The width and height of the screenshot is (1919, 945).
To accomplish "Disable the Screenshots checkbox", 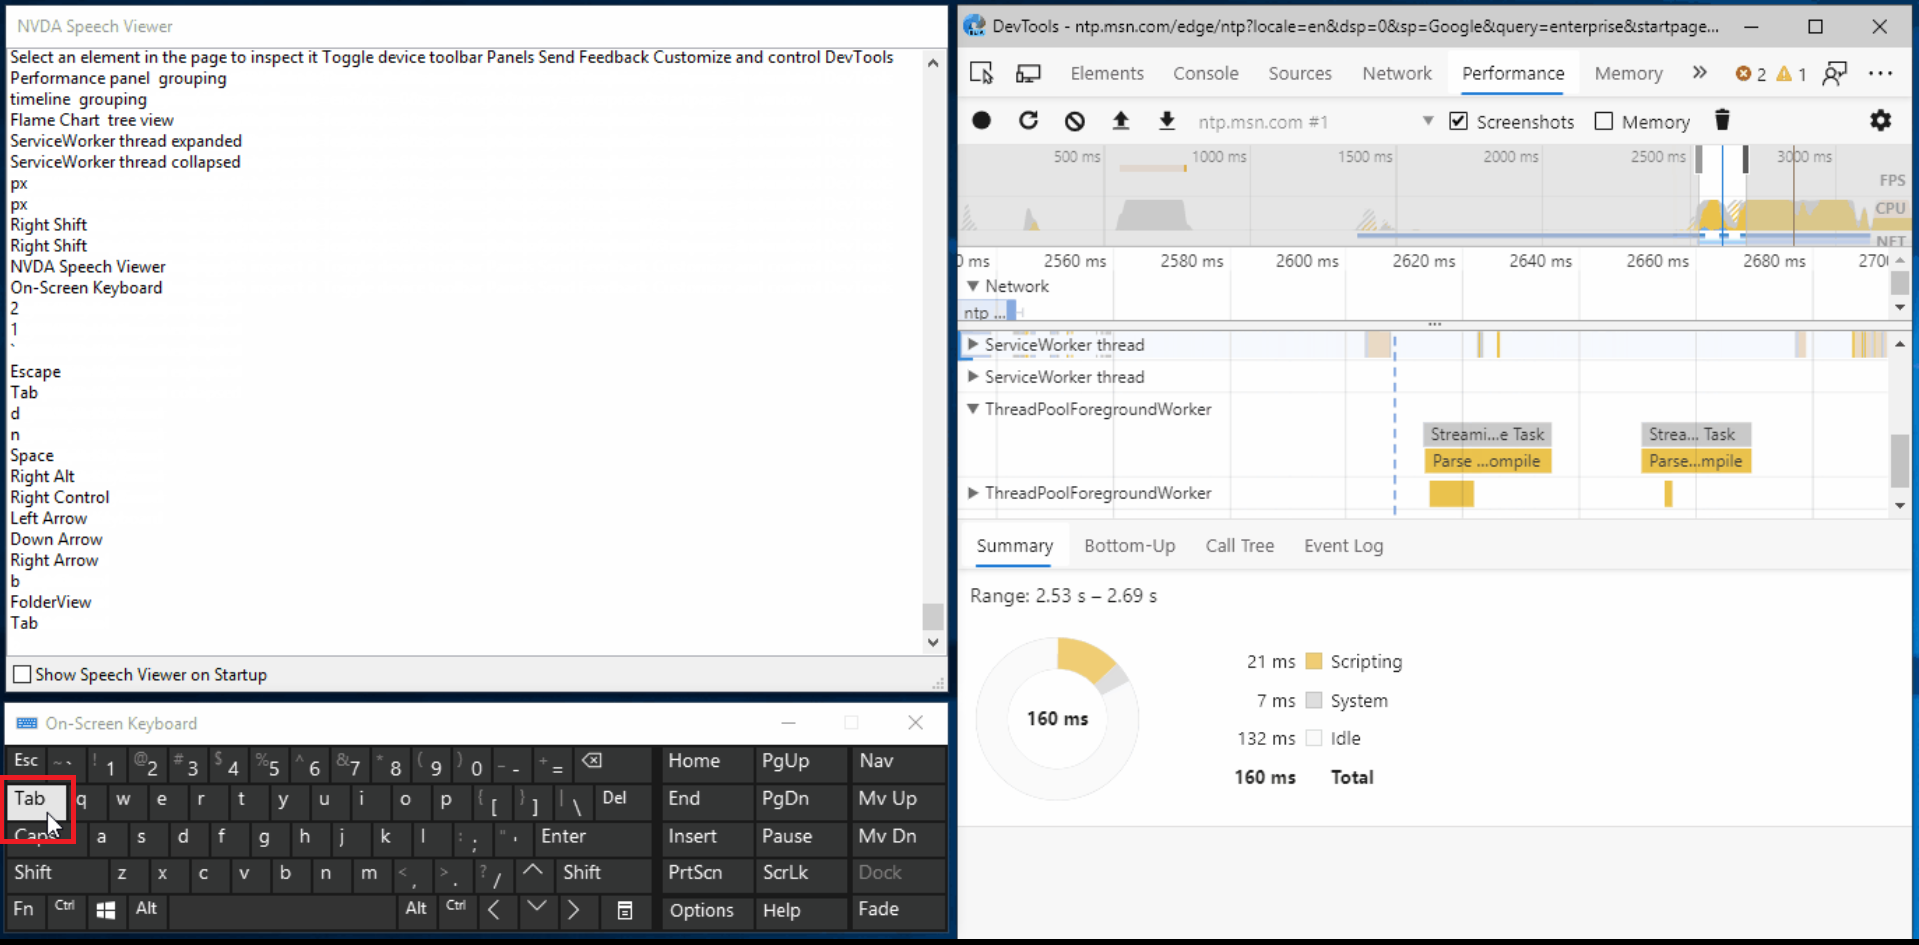I will coord(1459,120).
